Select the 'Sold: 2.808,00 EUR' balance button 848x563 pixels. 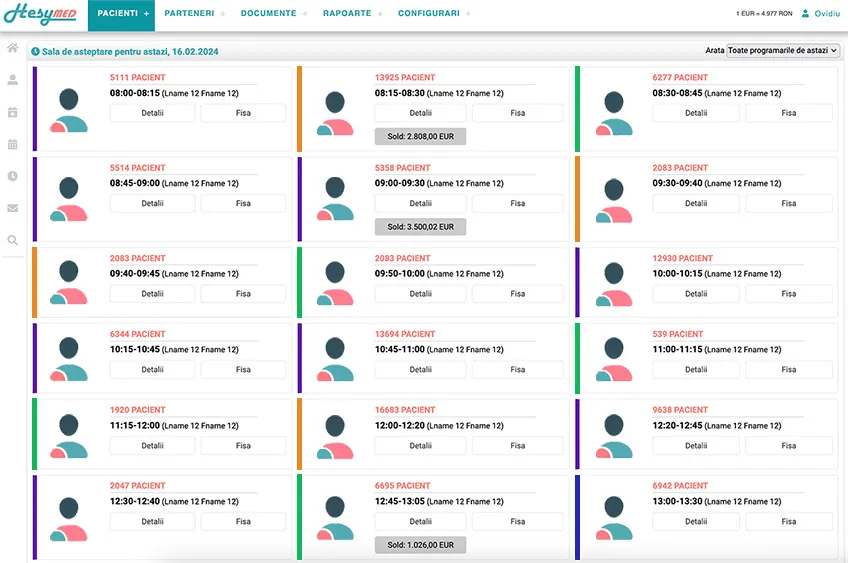coord(420,136)
